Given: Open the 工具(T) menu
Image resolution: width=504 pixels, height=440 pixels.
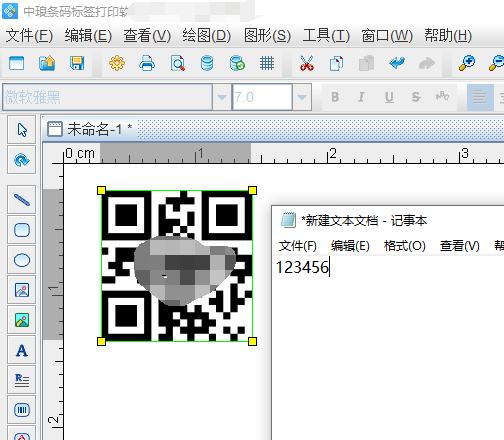Looking at the screenshot, I should [326, 35].
